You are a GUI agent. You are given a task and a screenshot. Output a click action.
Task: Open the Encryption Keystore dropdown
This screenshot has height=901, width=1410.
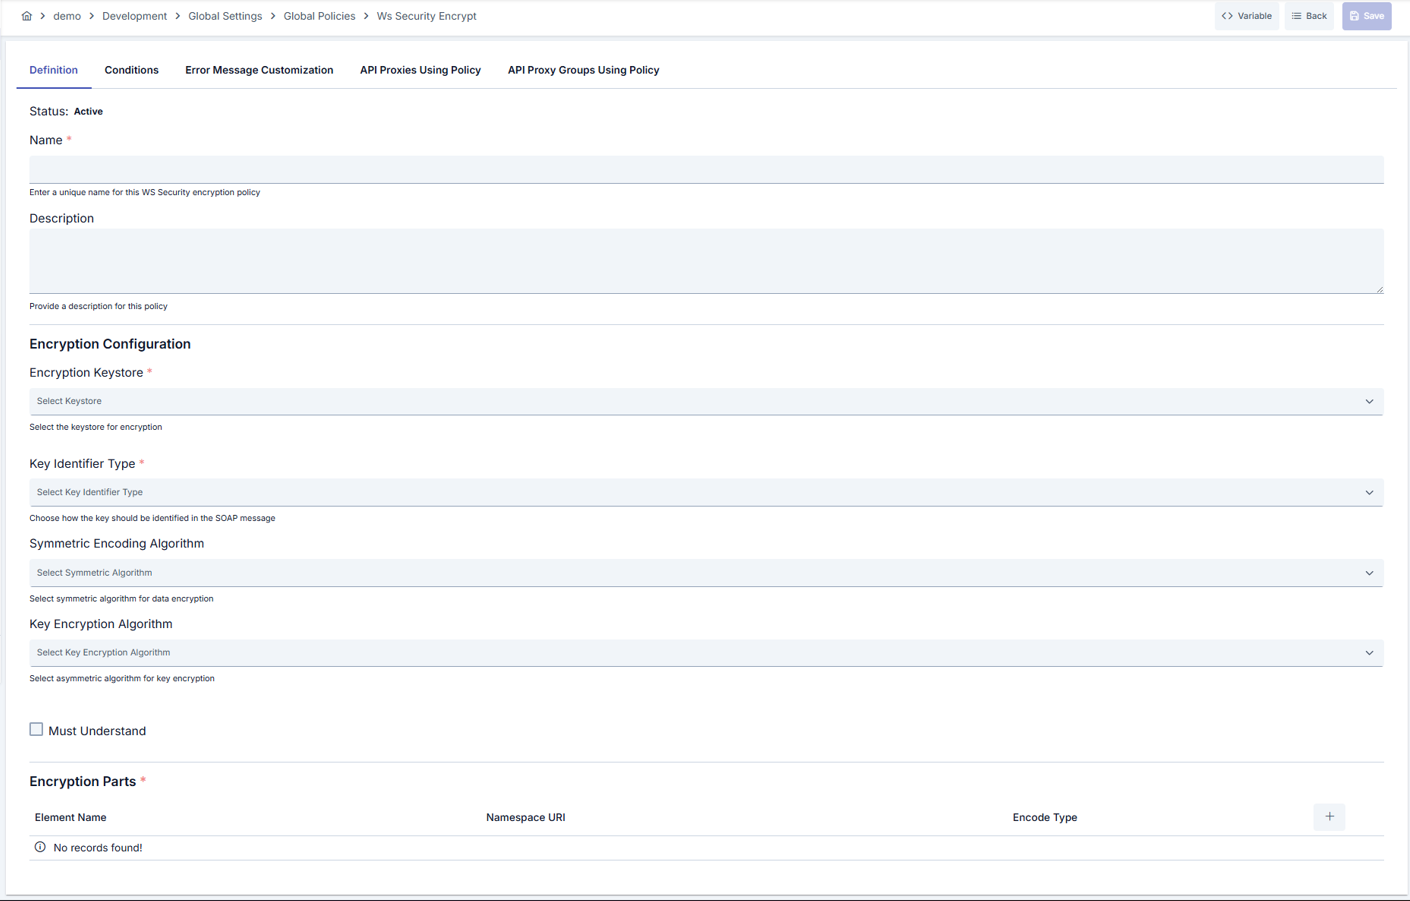point(706,401)
